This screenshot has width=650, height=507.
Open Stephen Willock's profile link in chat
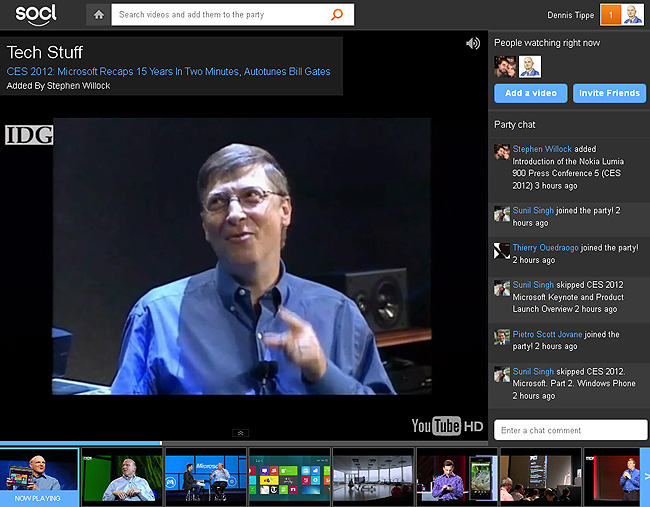click(x=542, y=149)
